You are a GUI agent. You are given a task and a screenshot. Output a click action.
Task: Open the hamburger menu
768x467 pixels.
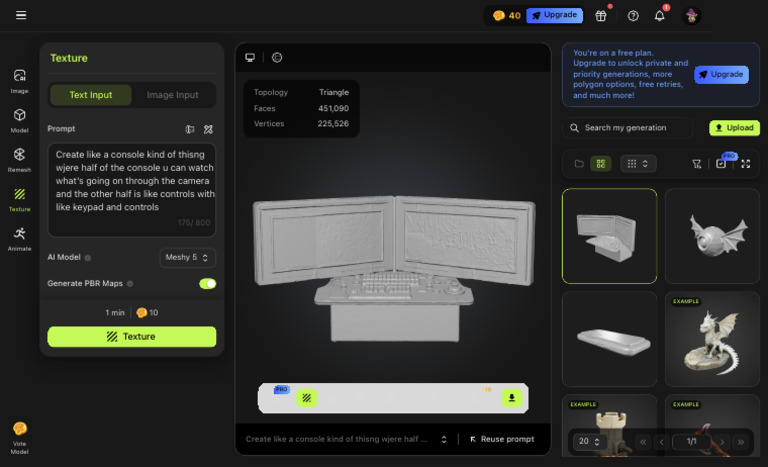point(21,15)
